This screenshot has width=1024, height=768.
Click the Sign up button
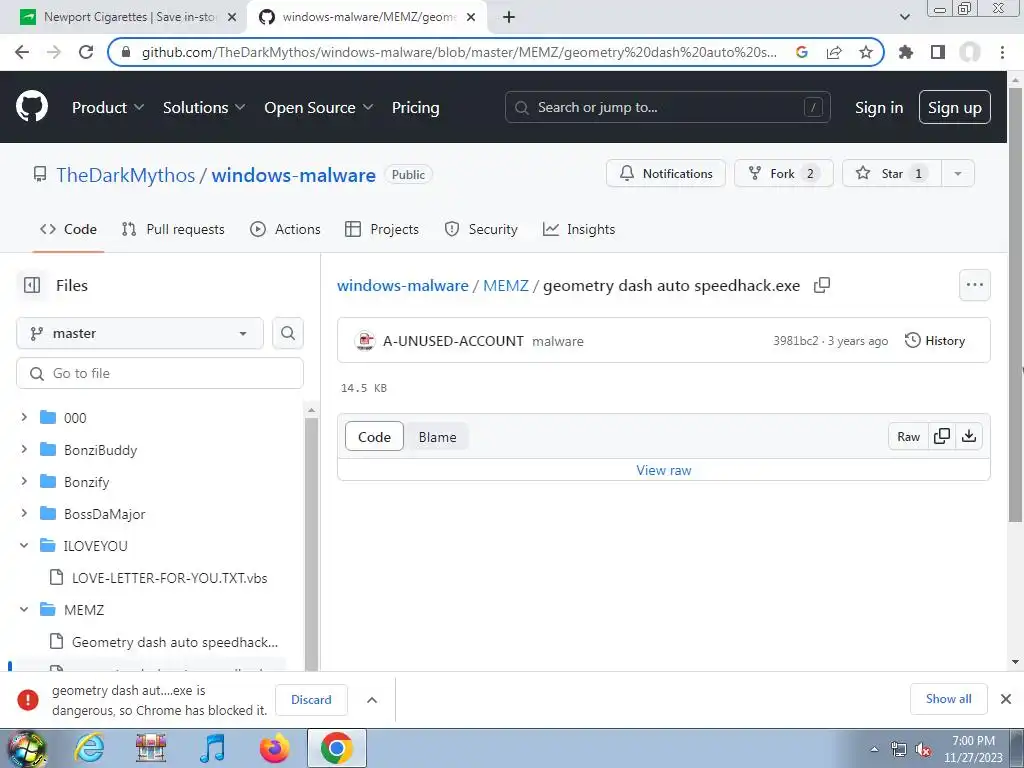click(x=954, y=107)
